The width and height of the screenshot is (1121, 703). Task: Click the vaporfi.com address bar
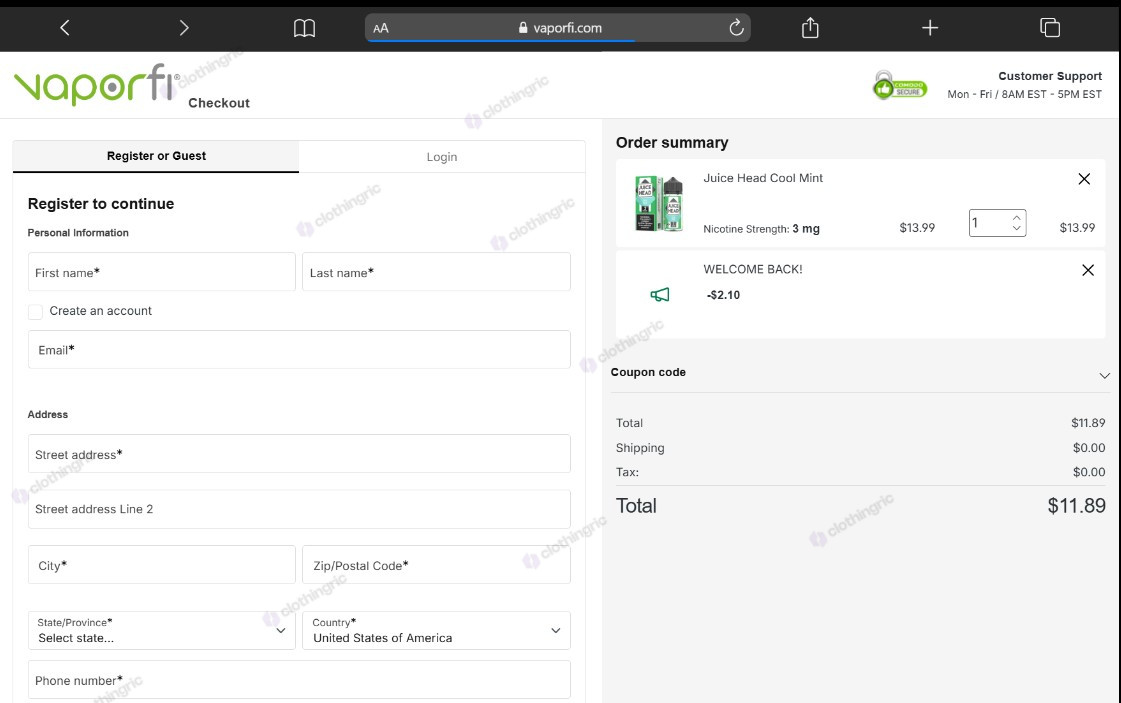tap(558, 28)
